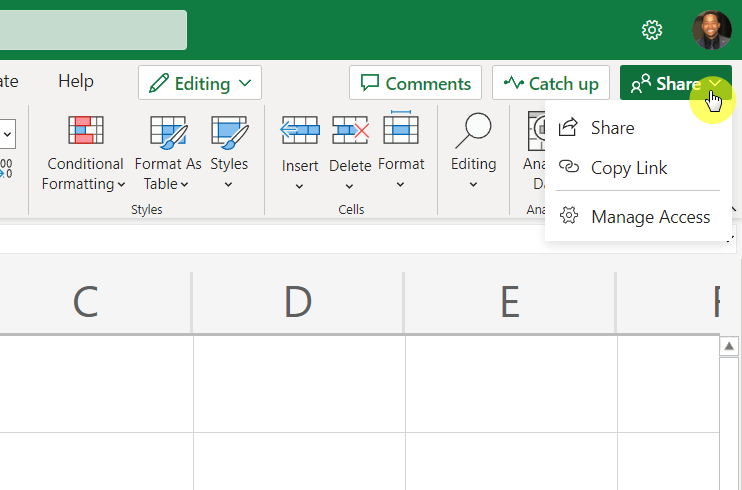Choose Manage Access from the menu
Image resolution: width=742 pixels, height=490 pixels.
click(x=637, y=216)
